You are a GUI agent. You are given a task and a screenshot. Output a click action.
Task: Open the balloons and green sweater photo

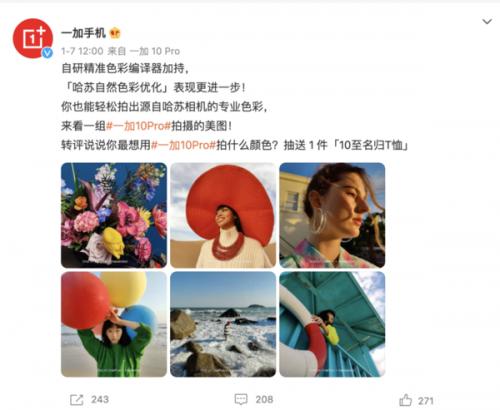[x=114, y=324]
